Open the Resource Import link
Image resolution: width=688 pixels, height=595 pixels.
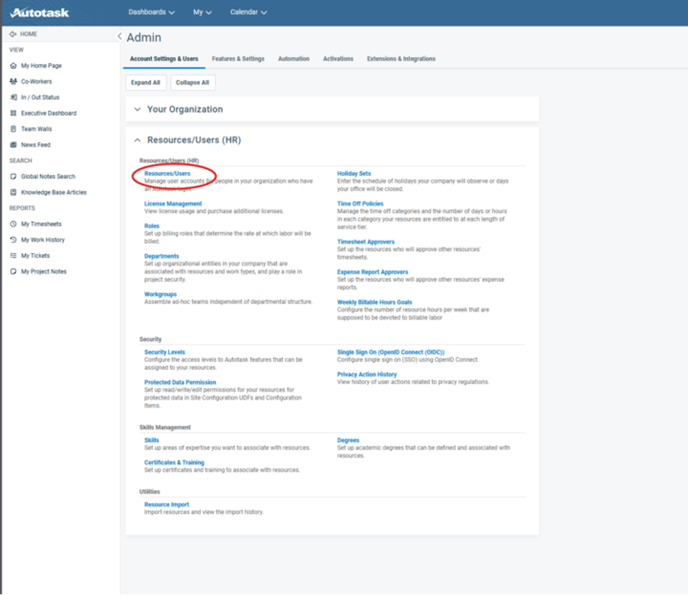click(167, 505)
